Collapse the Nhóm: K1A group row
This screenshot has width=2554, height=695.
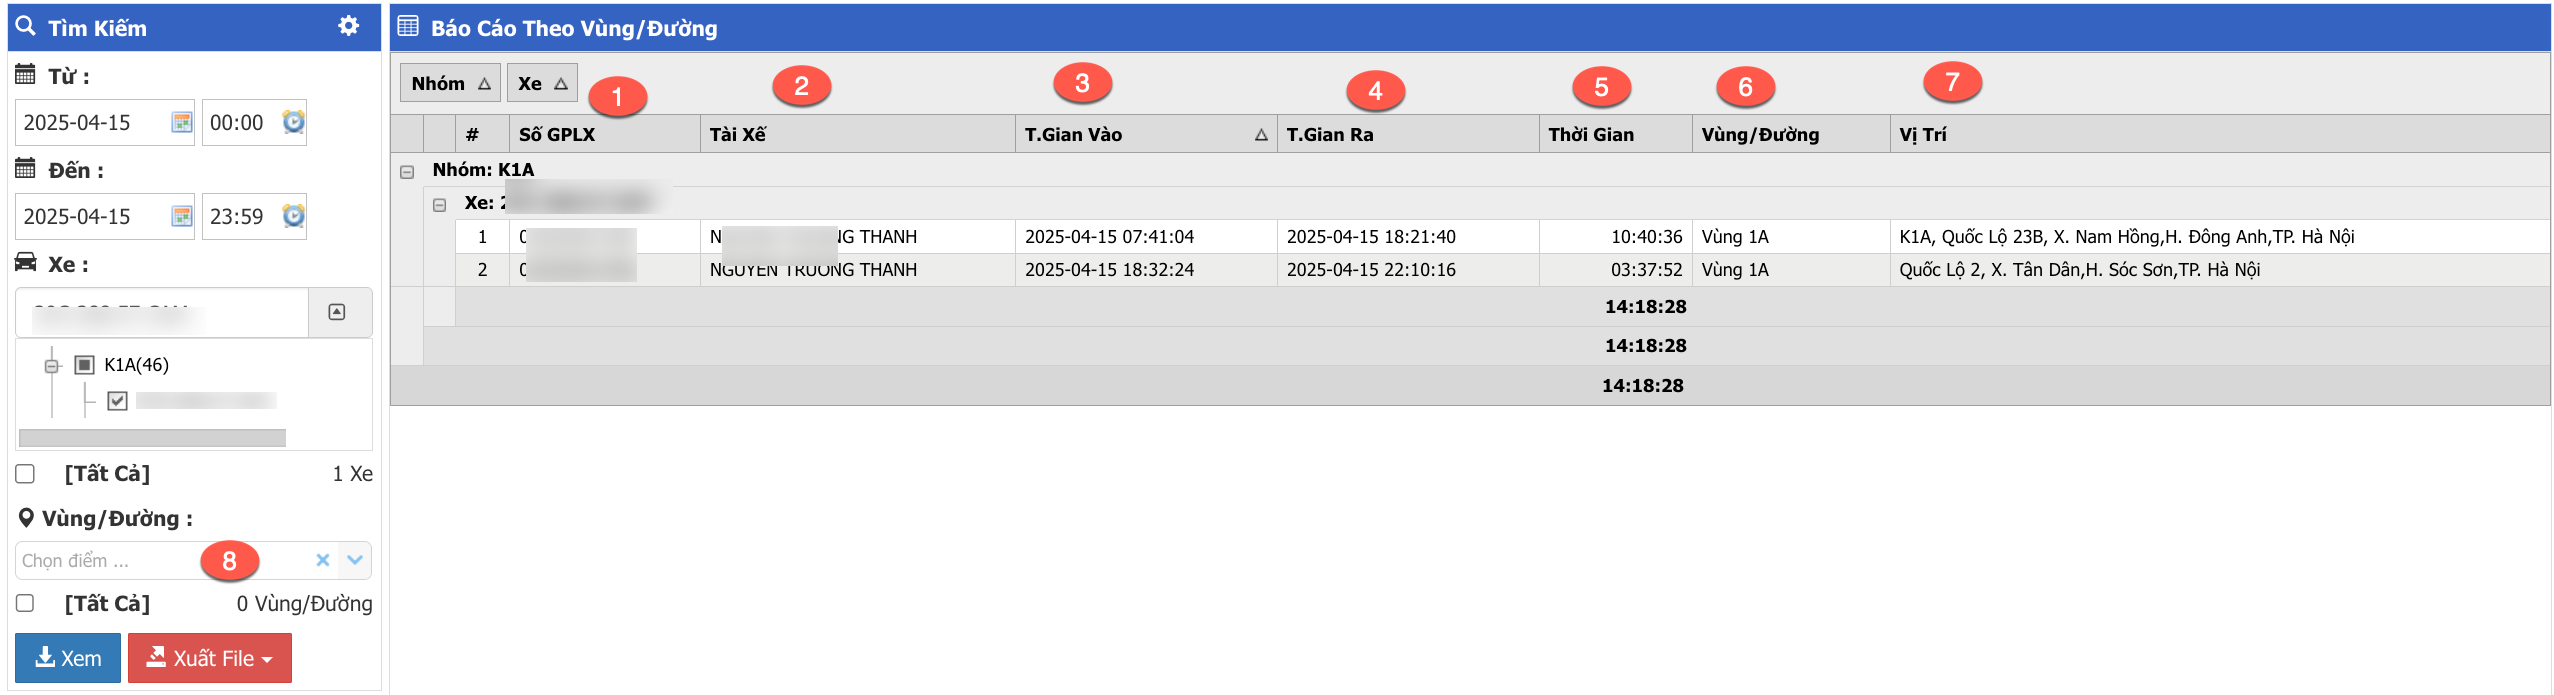click(x=407, y=171)
